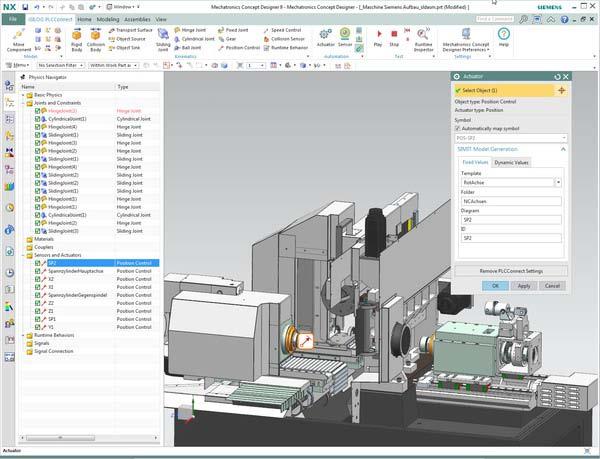Open the Template RotAchse dropdown
600x459 pixels.
[558, 183]
